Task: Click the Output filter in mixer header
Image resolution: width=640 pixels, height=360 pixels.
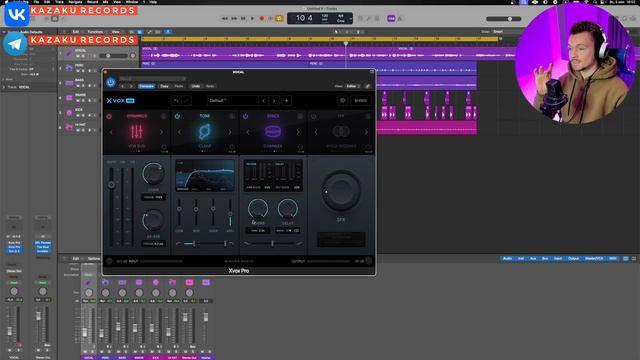Action: pyautogui.click(x=573, y=258)
